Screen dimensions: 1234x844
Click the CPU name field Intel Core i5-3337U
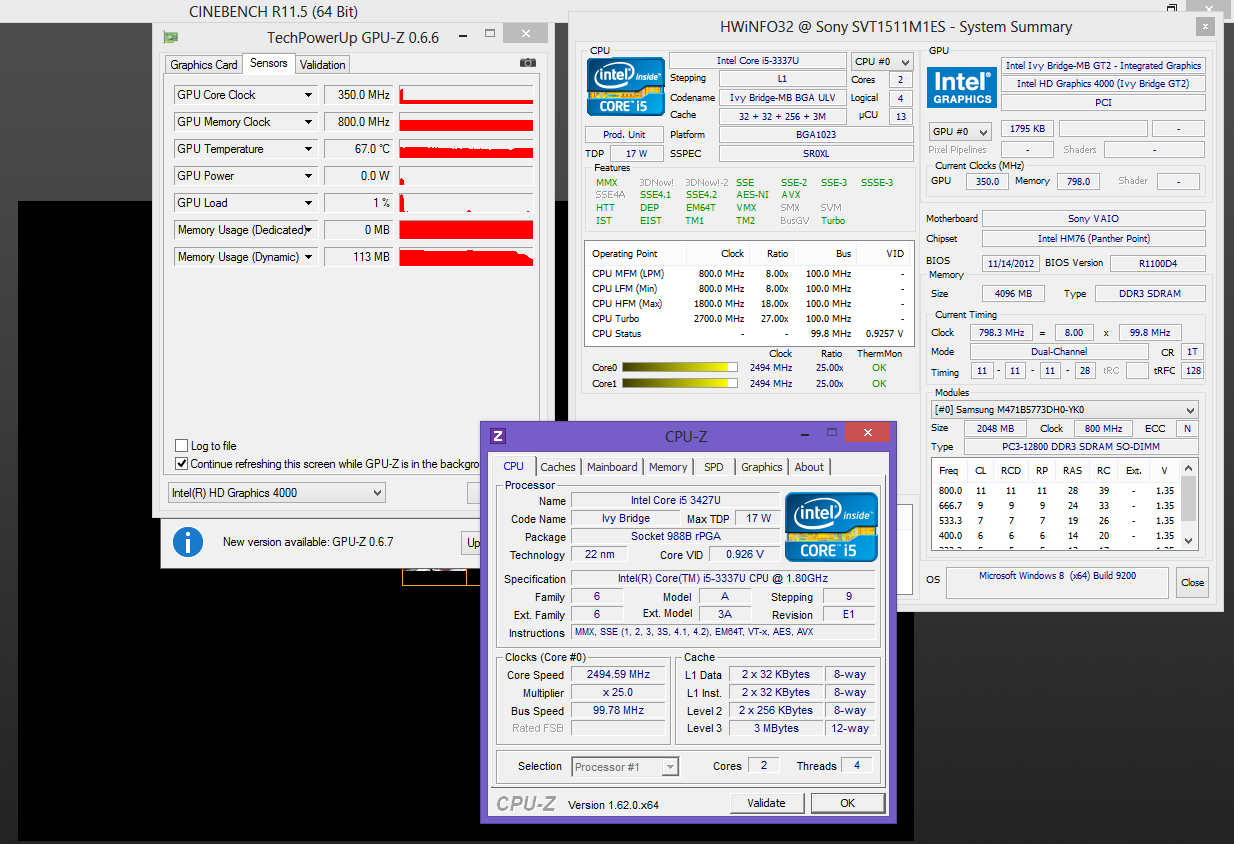click(x=757, y=61)
